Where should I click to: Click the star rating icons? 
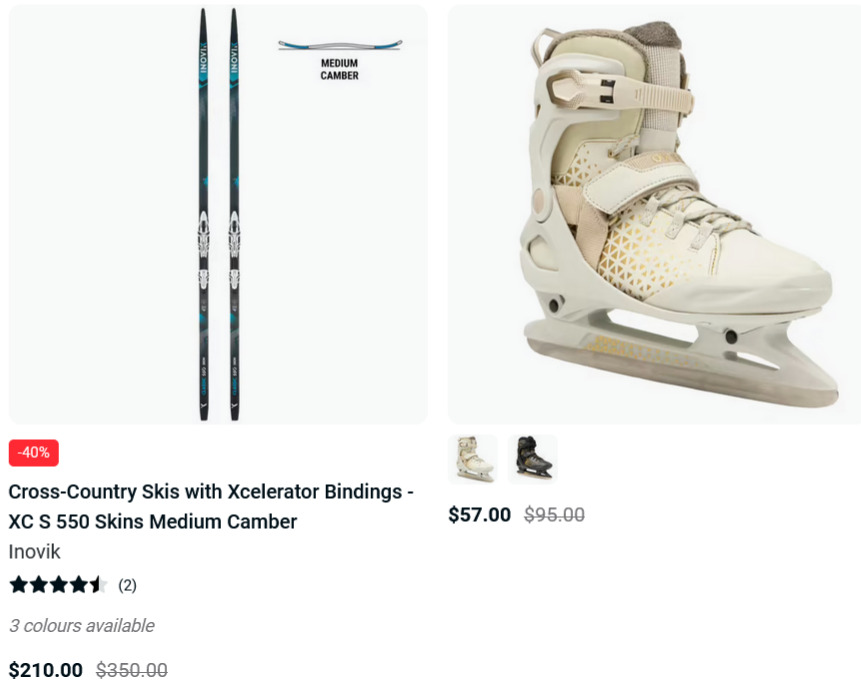tap(58, 585)
